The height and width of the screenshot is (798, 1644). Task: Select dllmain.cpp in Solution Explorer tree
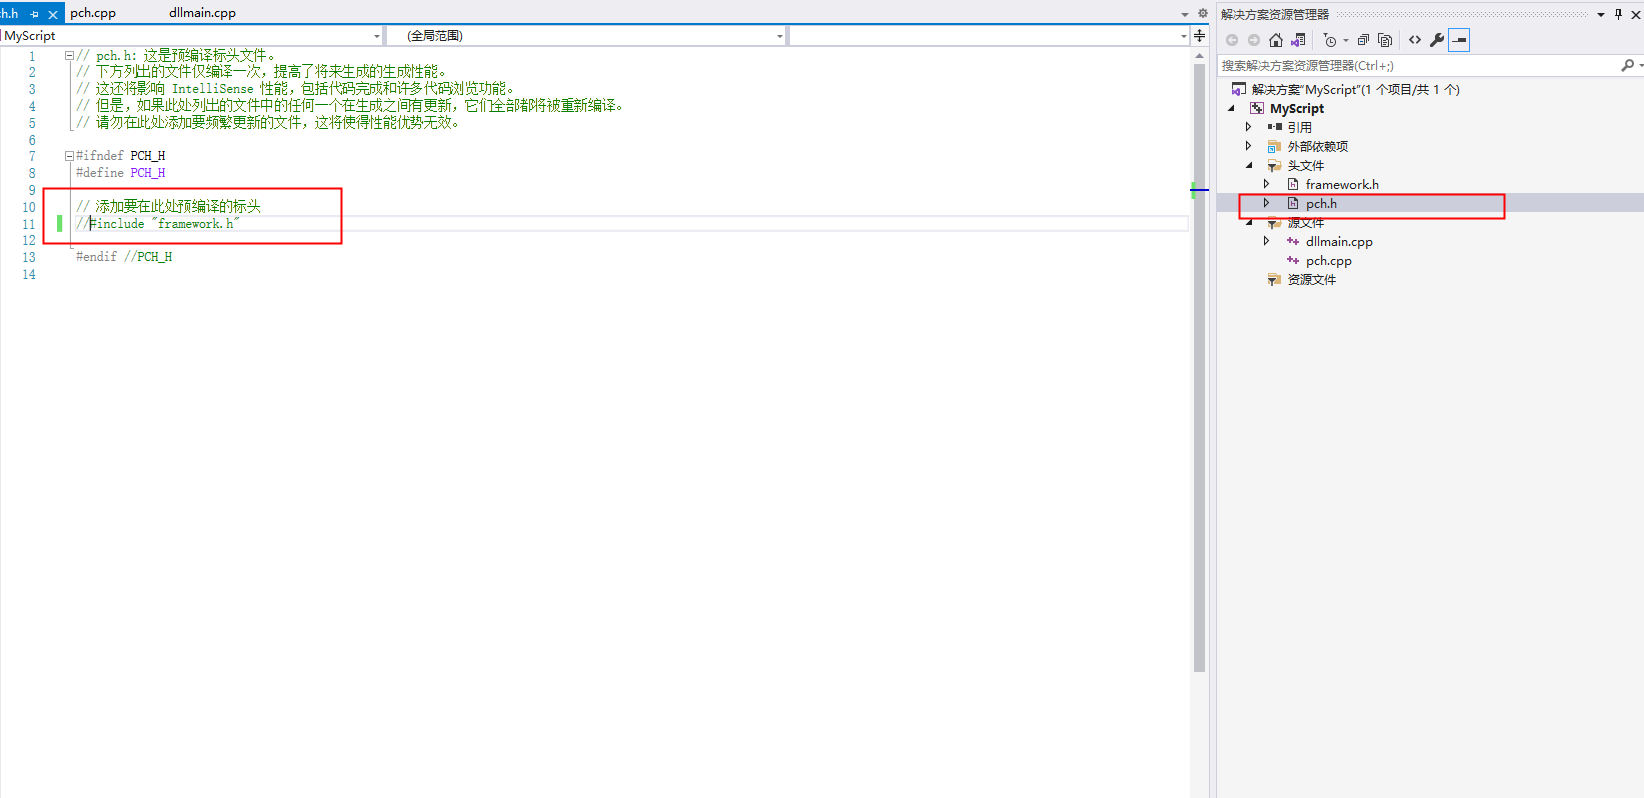pos(1339,241)
